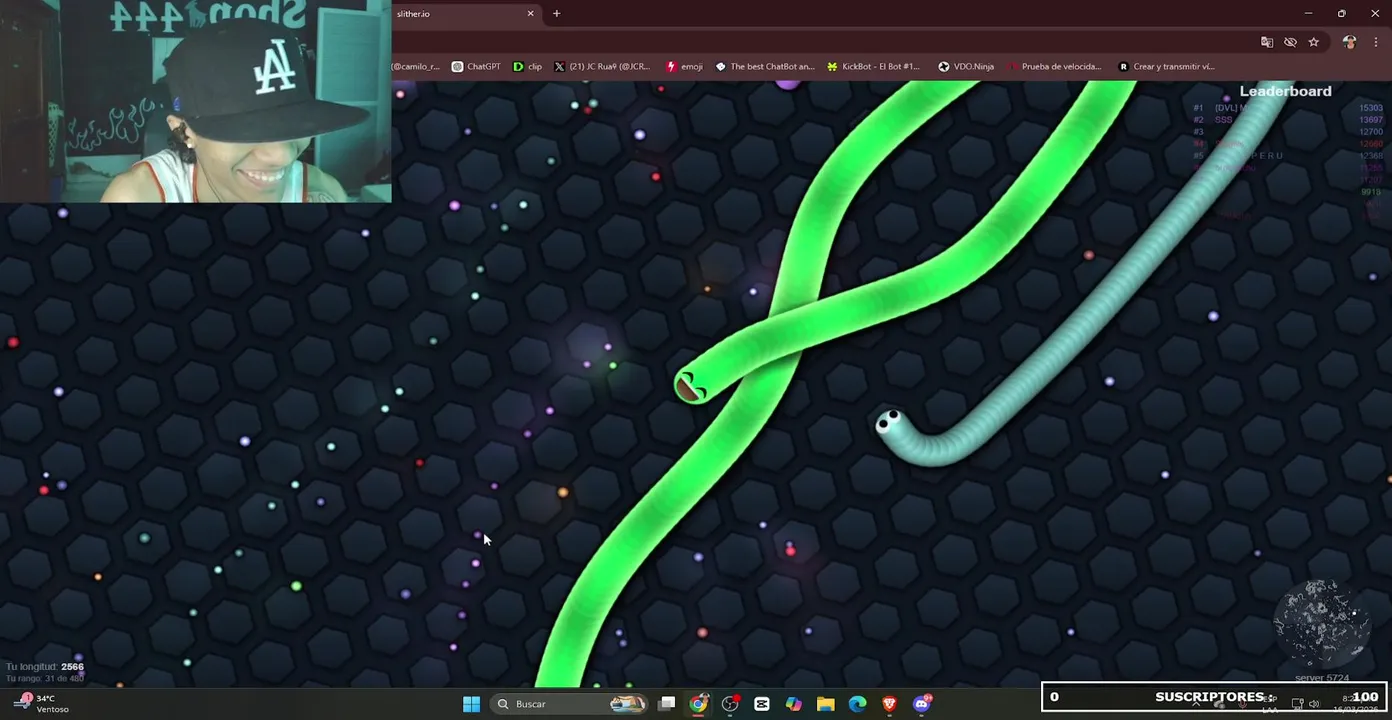The height and width of the screenshot is (720, 1392).
Task: Open Discord from the taskbar
Action: tap(921, 704)
